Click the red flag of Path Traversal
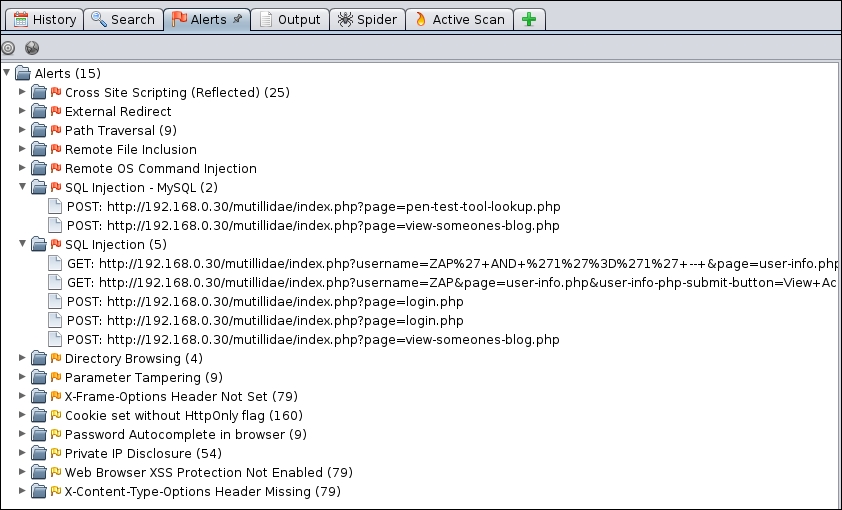842x510 pixels. pyautogui.click(x=56, y=130)
